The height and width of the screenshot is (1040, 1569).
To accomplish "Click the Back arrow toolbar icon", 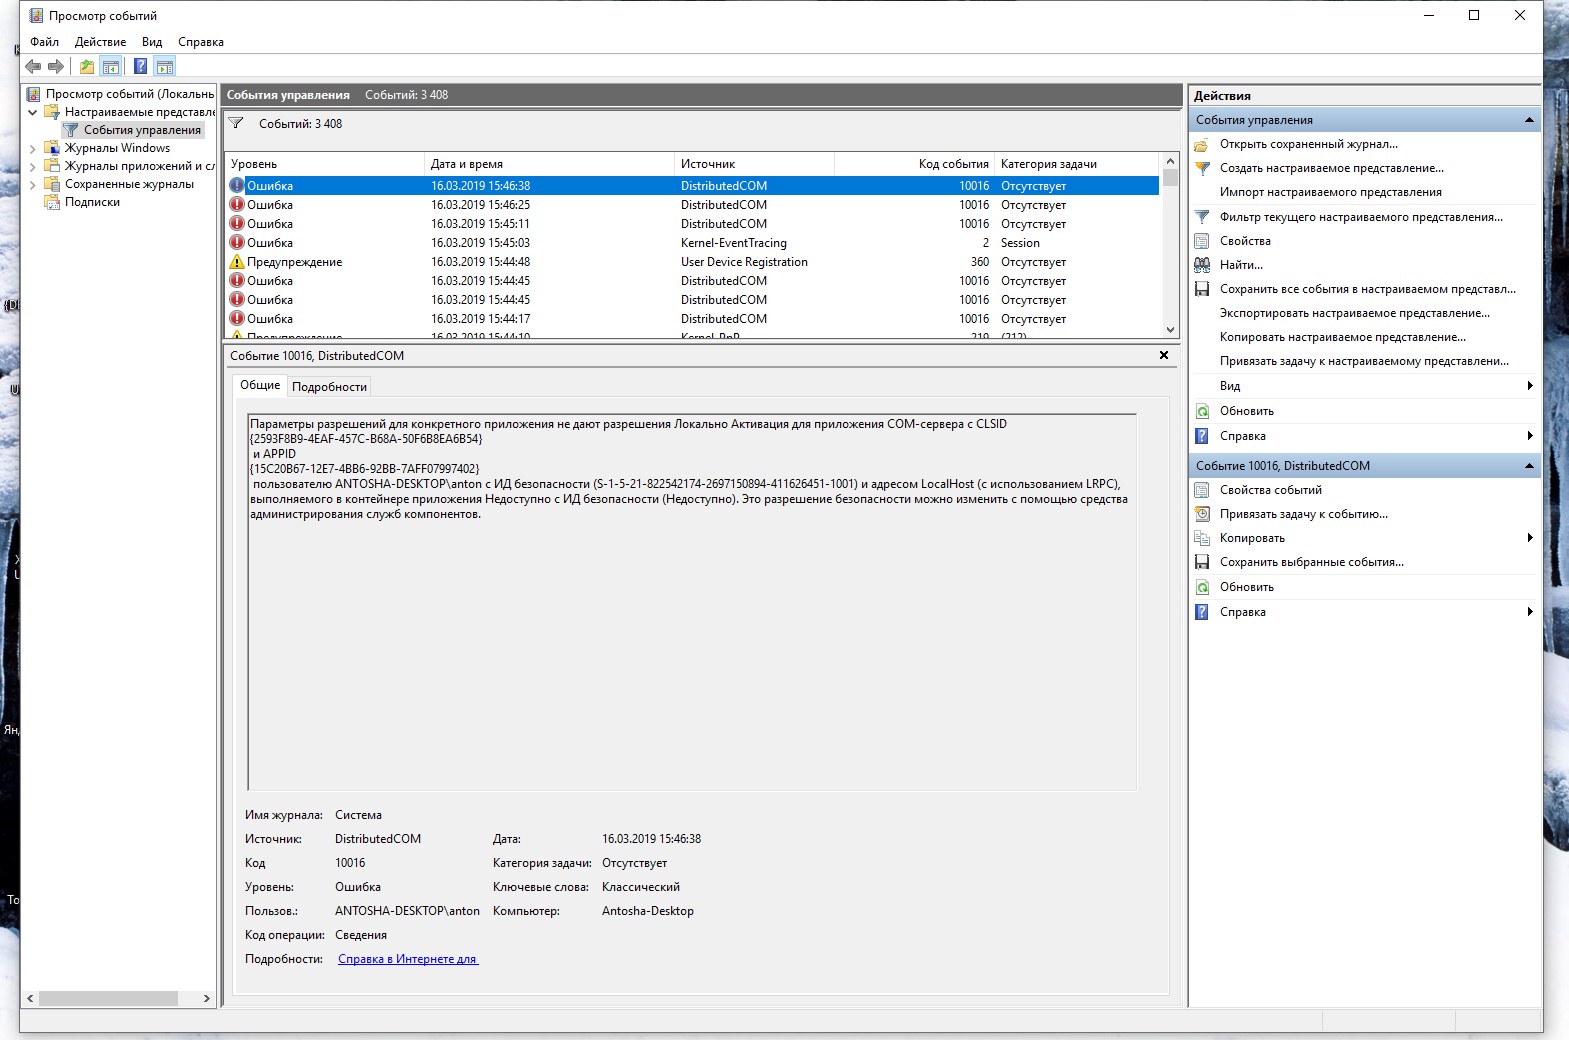I will tap(33, 67).
